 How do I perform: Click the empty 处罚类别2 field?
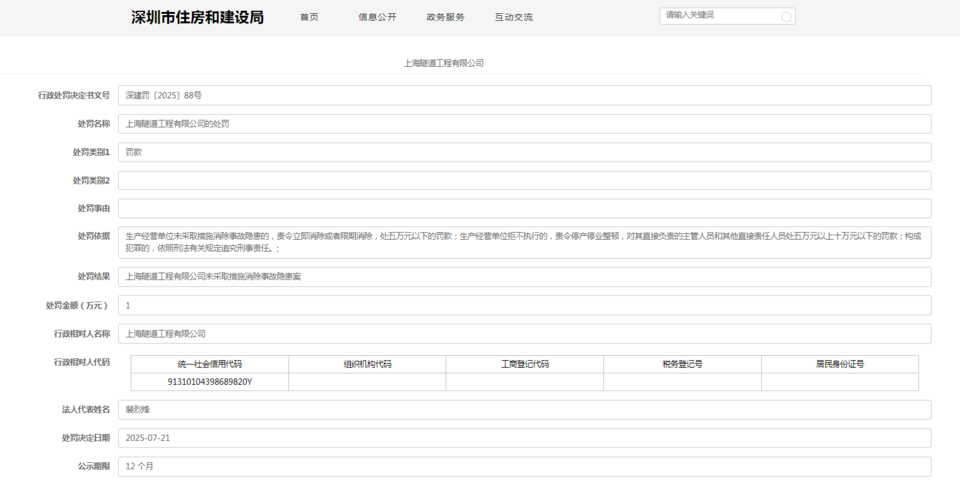tap(525, 181)
